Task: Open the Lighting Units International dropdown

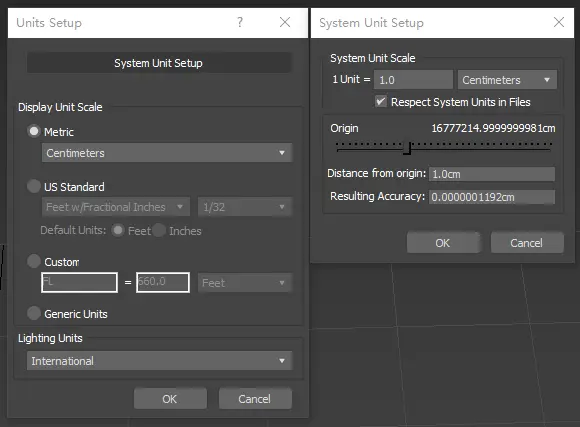Action: (x=159, y=361)
